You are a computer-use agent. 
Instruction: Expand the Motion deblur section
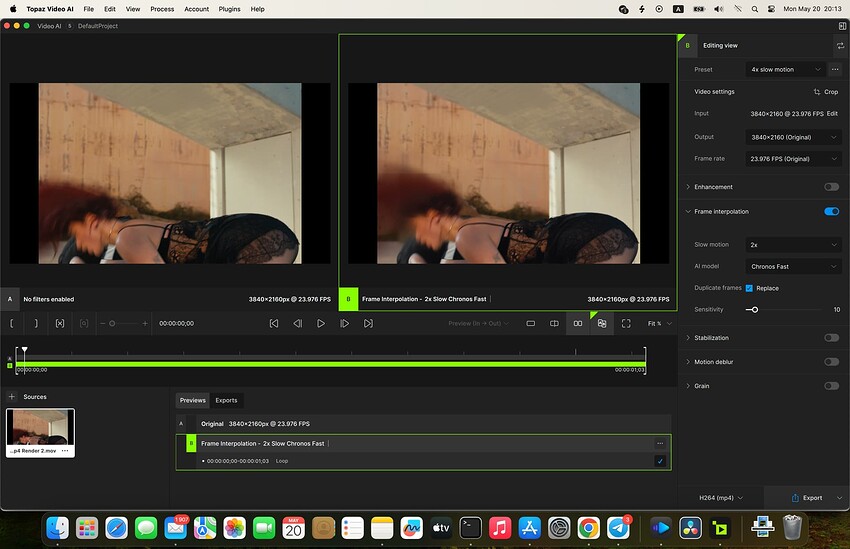[x=688, y=362]
